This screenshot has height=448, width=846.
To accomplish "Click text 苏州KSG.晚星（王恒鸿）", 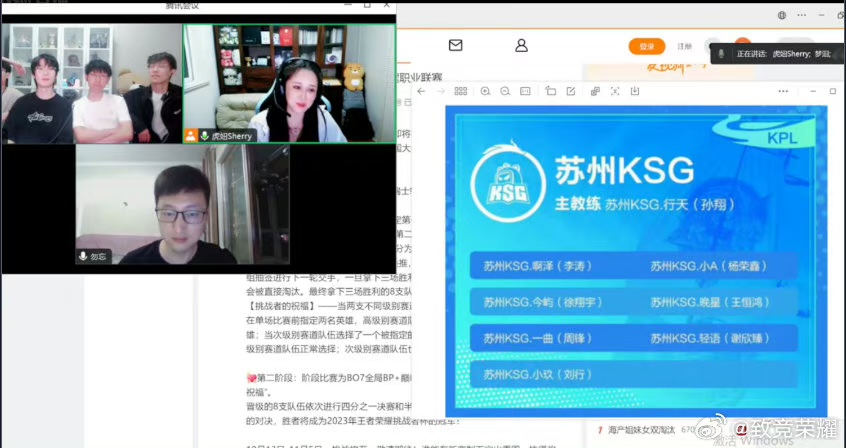I will [x=710, y=302].
